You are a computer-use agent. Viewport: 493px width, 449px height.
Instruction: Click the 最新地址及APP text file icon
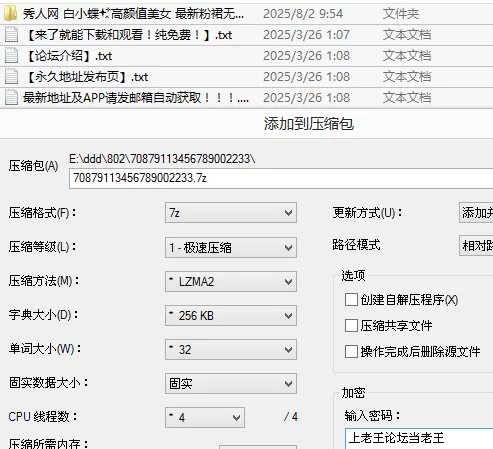[11, 98]
